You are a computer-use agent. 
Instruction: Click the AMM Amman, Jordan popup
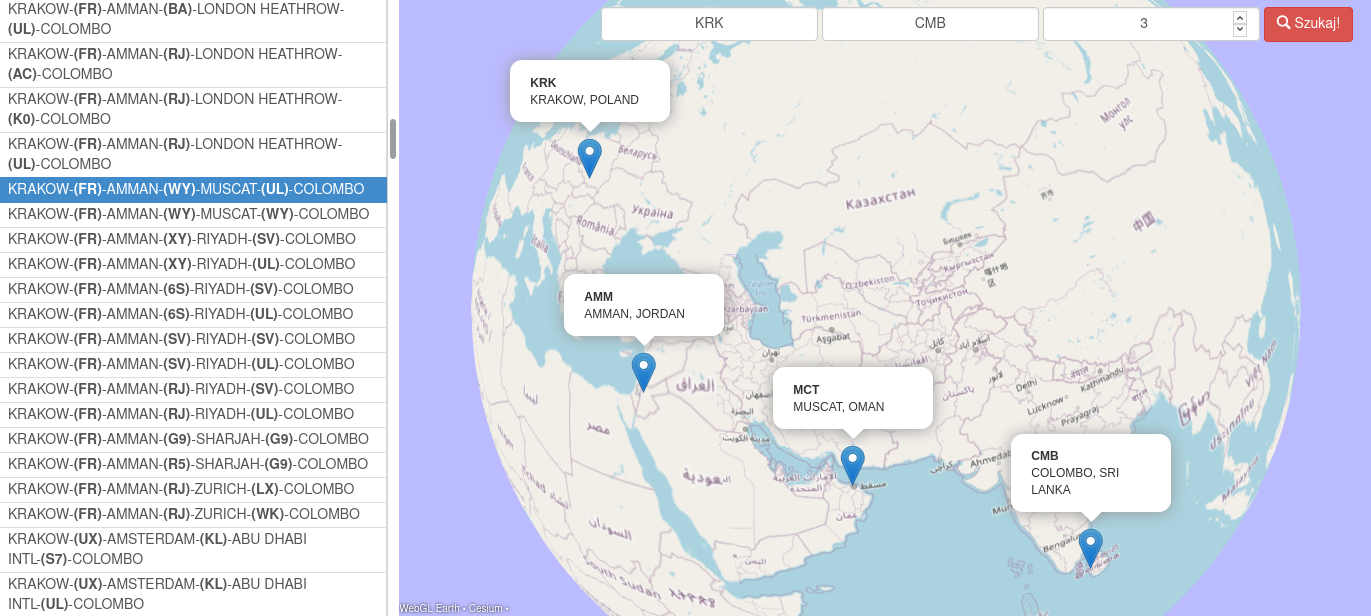[x=644, y=305]
